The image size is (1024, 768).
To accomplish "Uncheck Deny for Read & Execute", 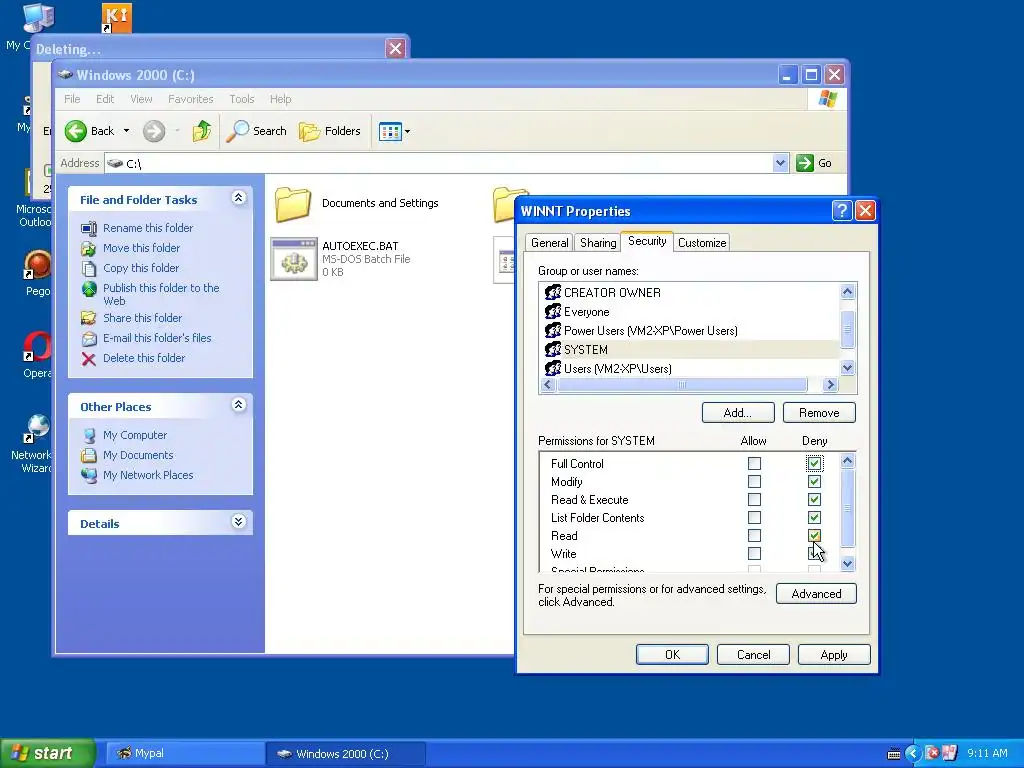I will [x=814, y=500].
